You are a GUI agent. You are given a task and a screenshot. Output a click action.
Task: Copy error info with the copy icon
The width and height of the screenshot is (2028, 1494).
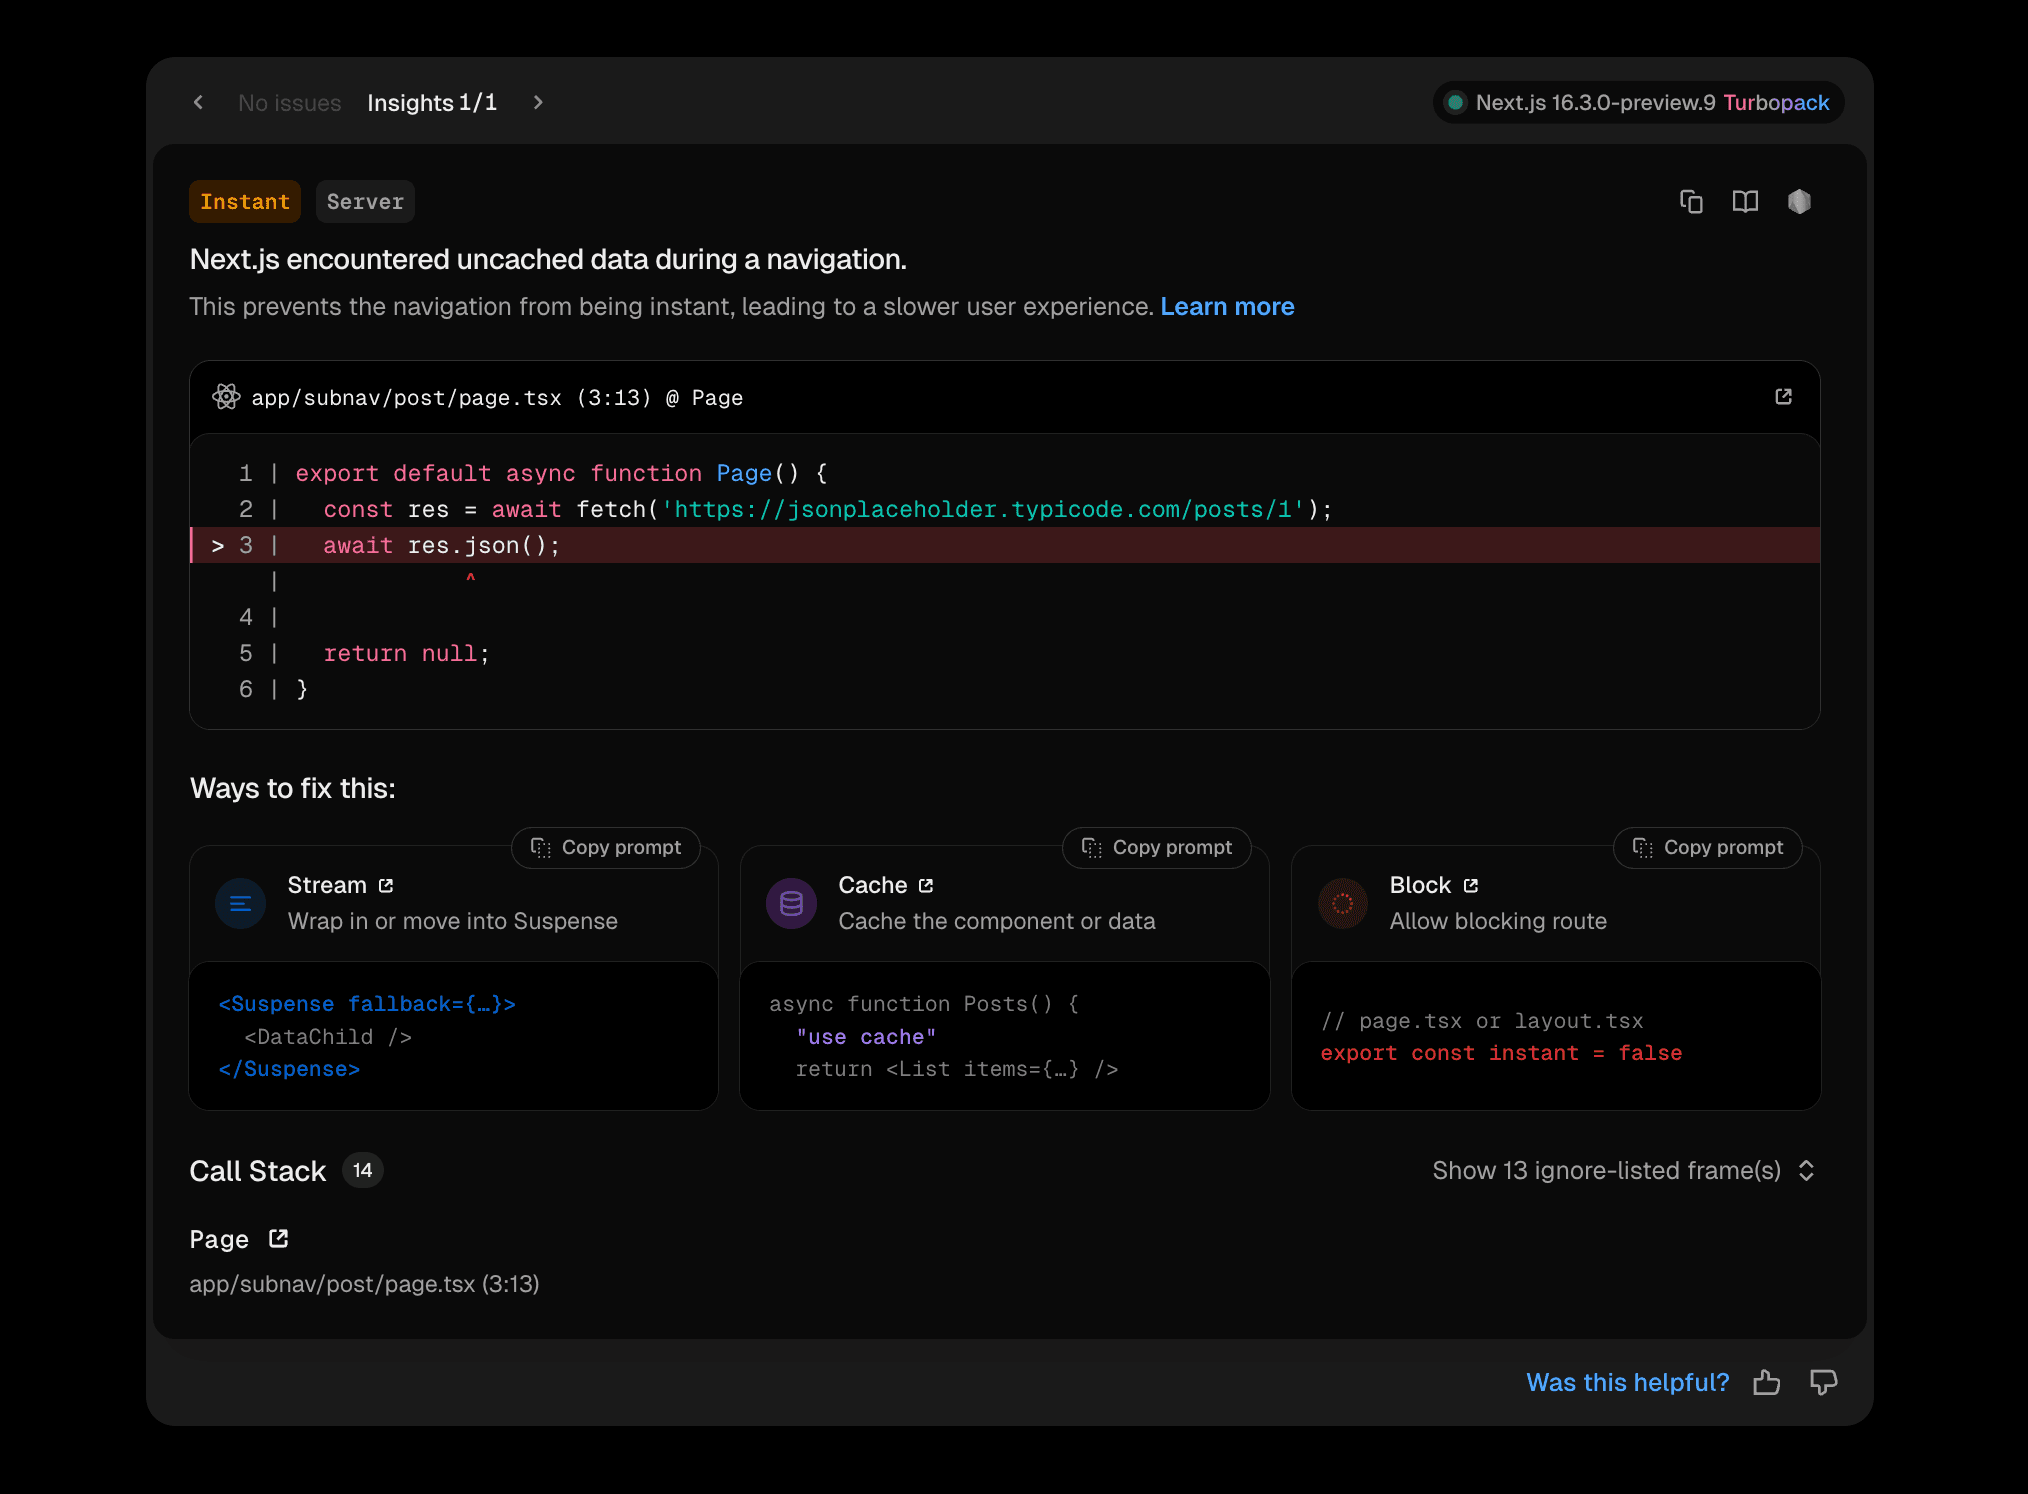(1691, 202)
